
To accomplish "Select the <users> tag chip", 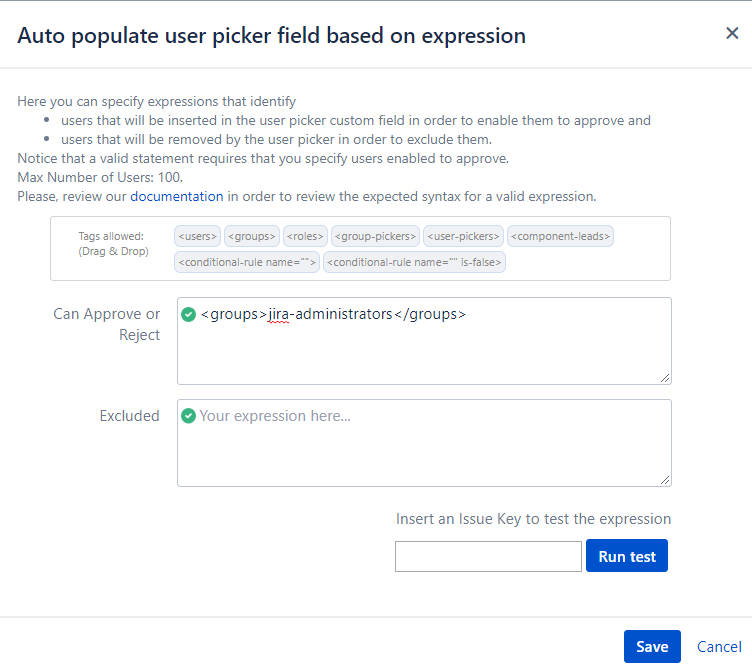I will click(198, 236).
